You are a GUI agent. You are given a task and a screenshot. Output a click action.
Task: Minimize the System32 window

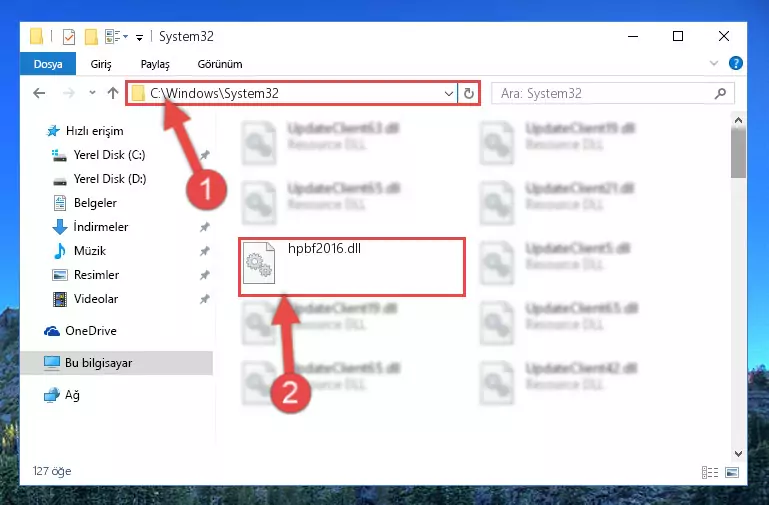click(633, 36)
